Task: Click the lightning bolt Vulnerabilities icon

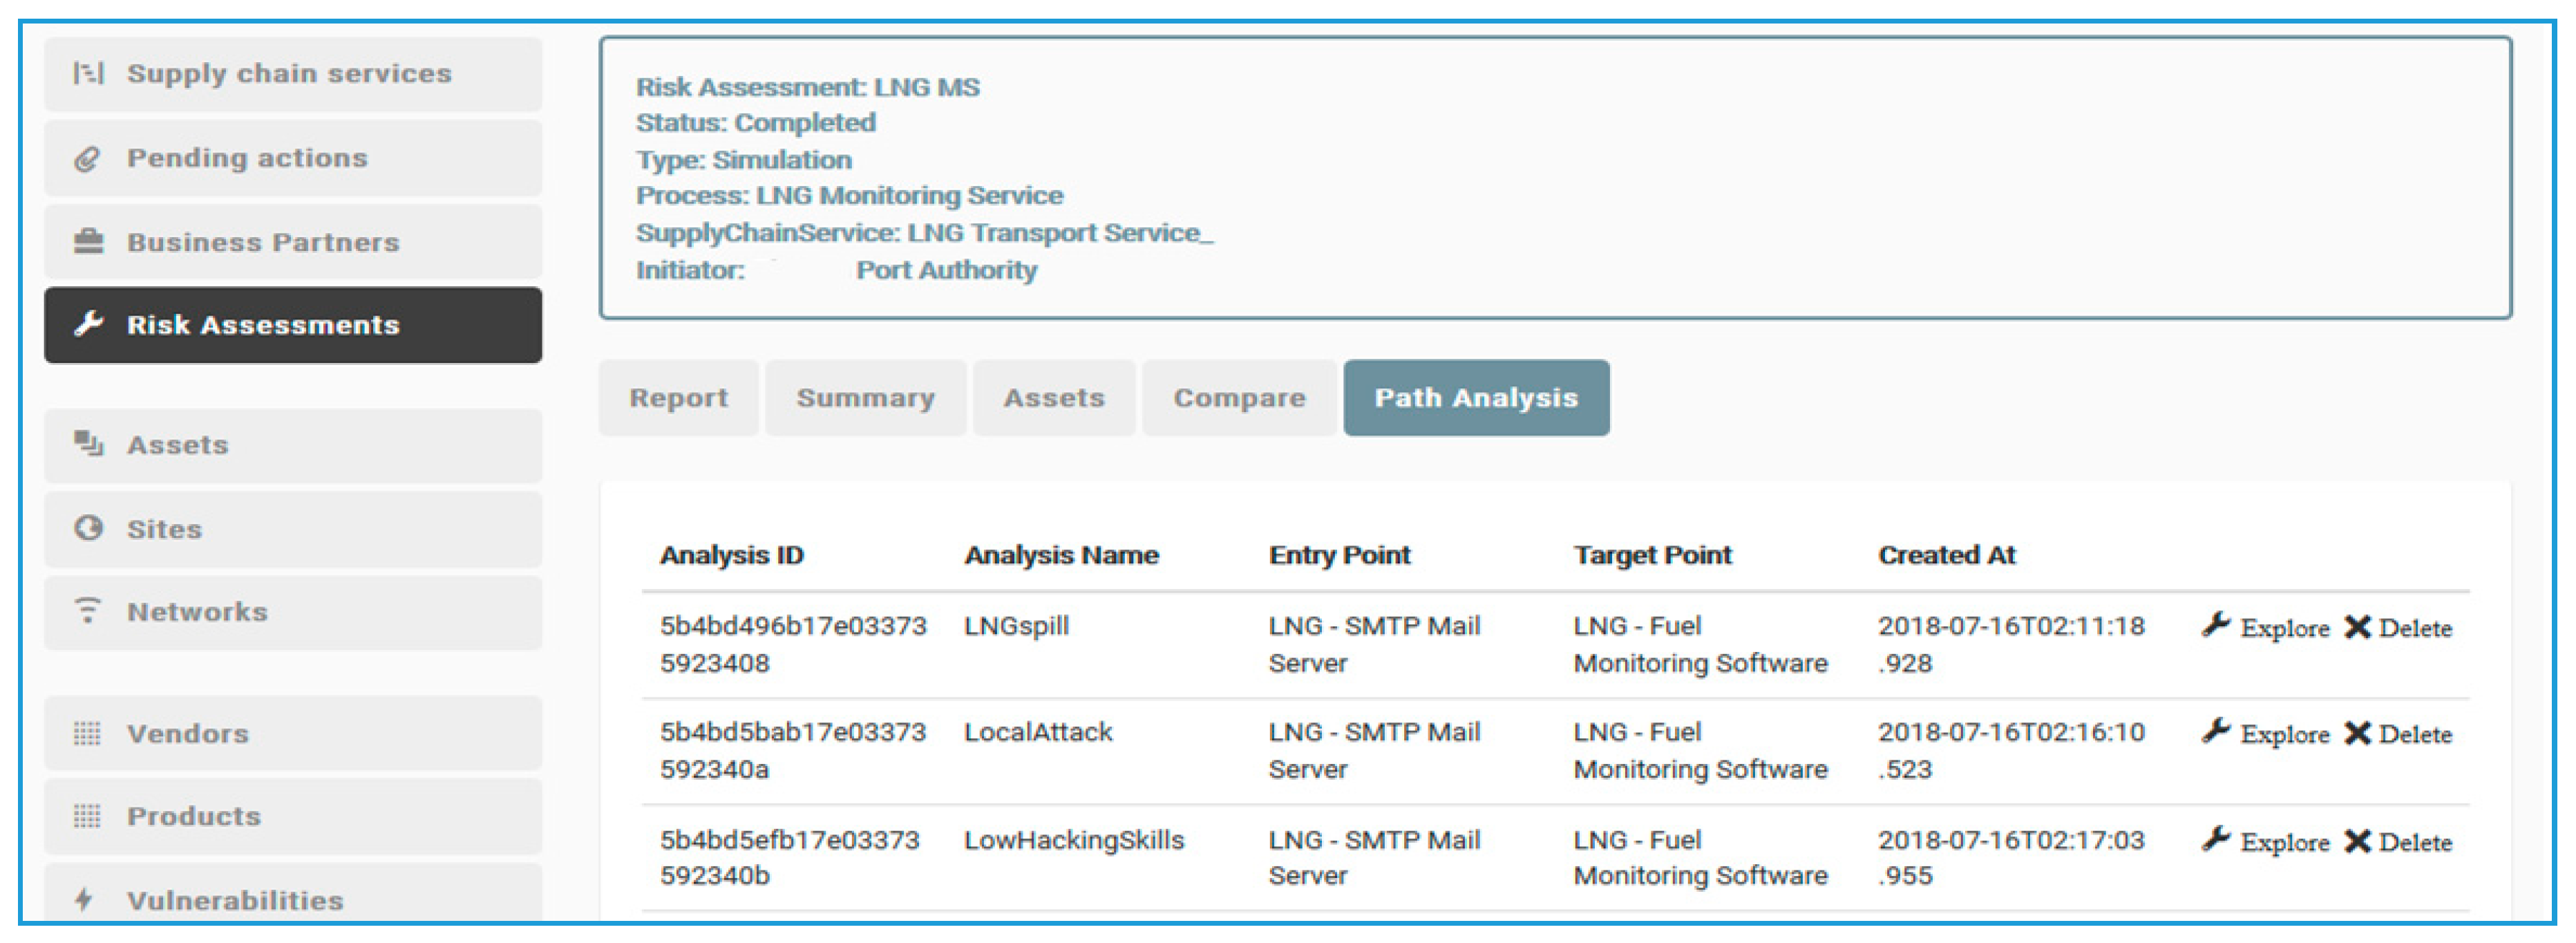Action: [x=84, y=899]
